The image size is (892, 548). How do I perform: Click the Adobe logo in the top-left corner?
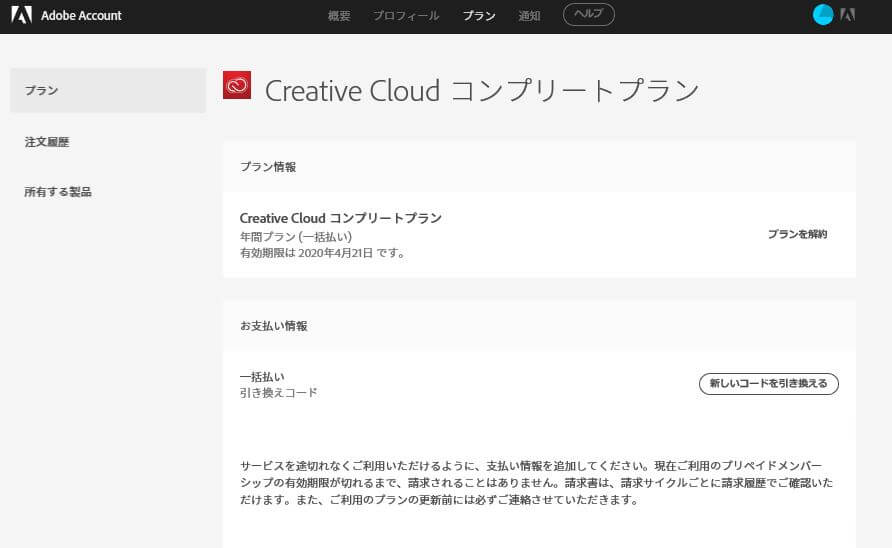(x=21, y=15)
